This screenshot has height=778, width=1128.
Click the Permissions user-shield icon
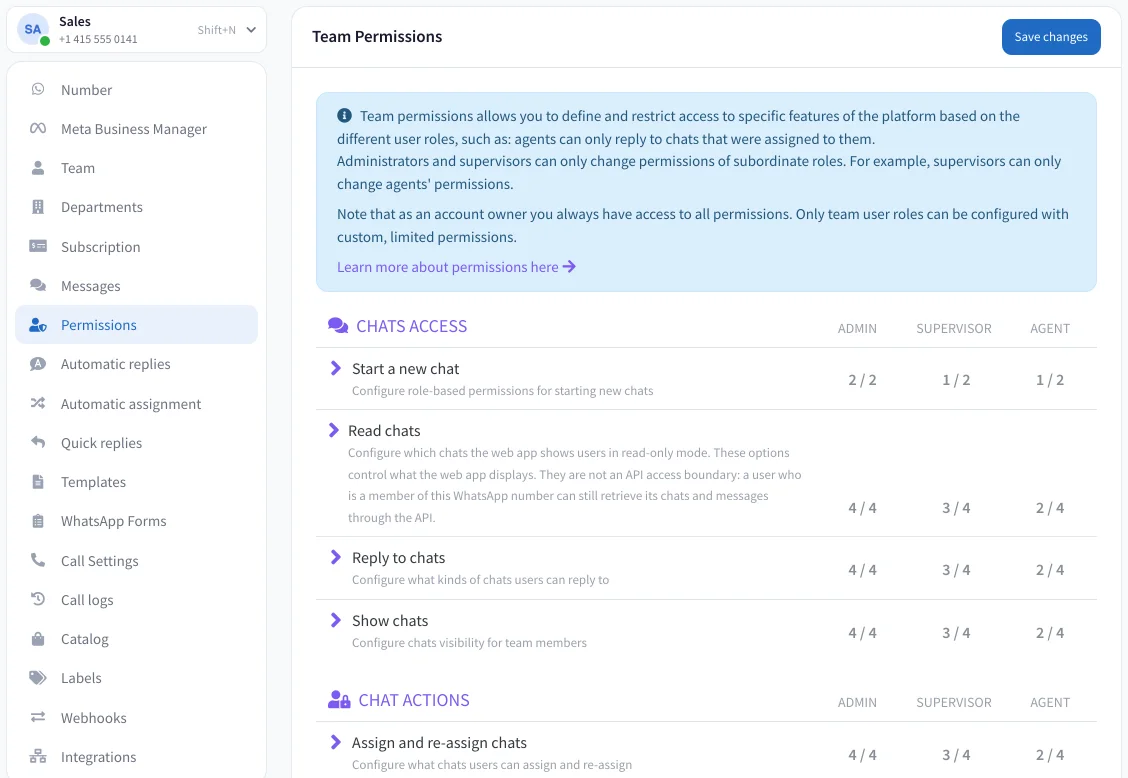37,325
